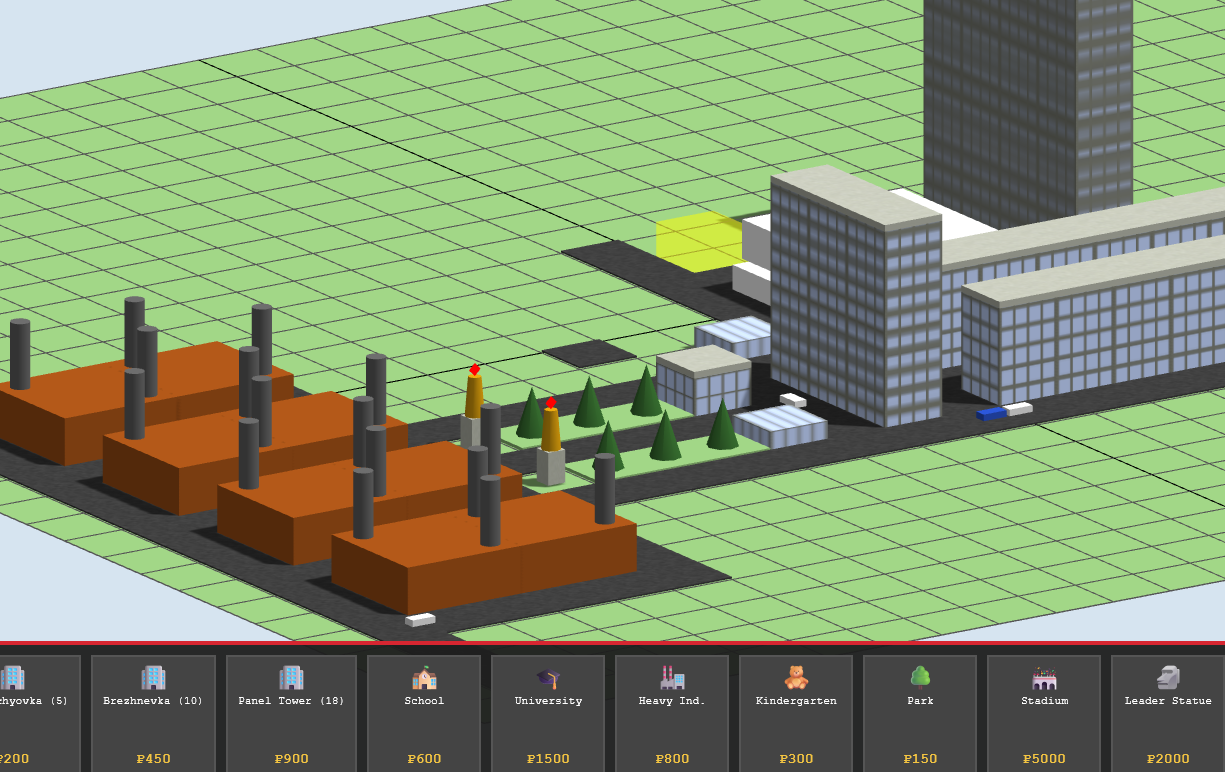Pick the Stadium icon

pyautogui.click(x=1044, y=678)
